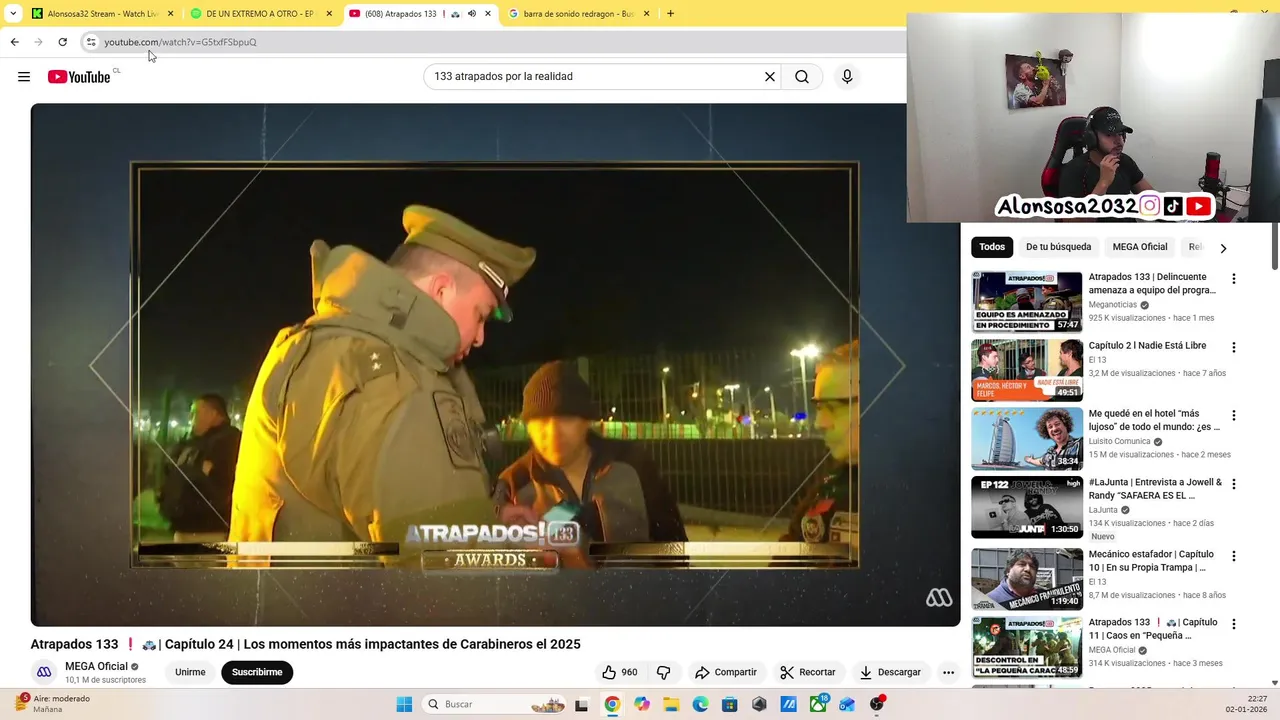Open taskbar weather widget Aire: moderado
This screenshot has height=720, width=1280.
53,704
